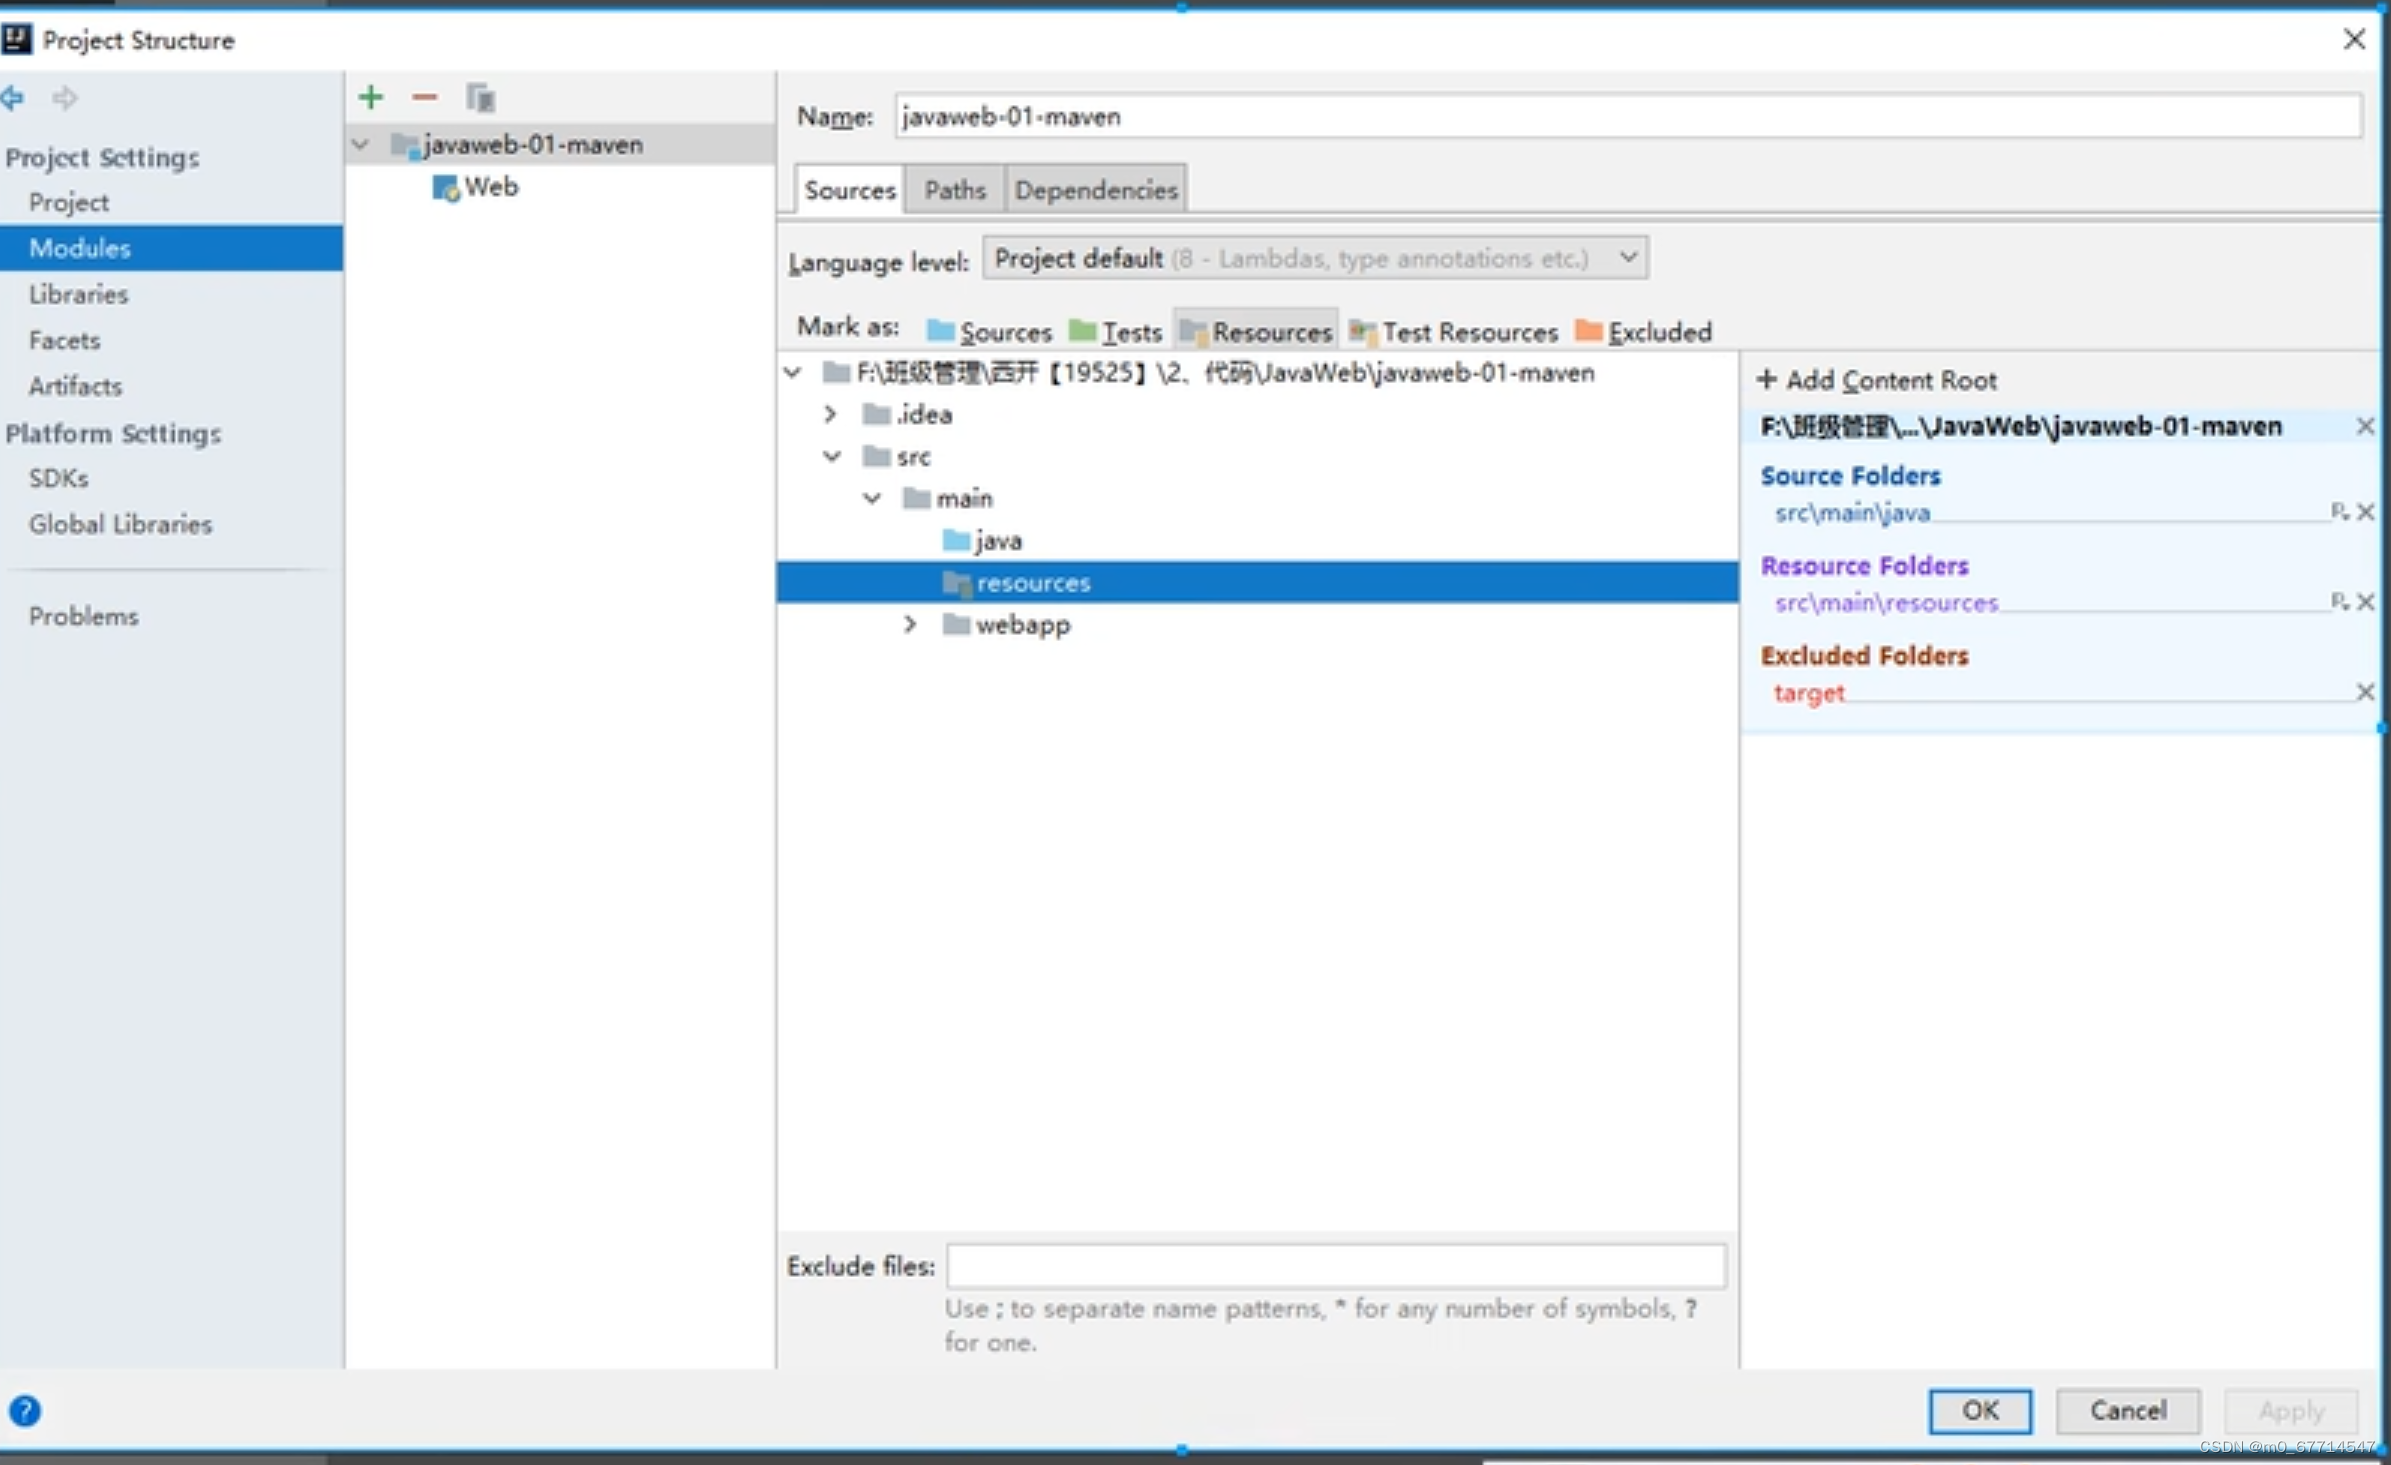Switch to the Paths tab

click(954, 190)
